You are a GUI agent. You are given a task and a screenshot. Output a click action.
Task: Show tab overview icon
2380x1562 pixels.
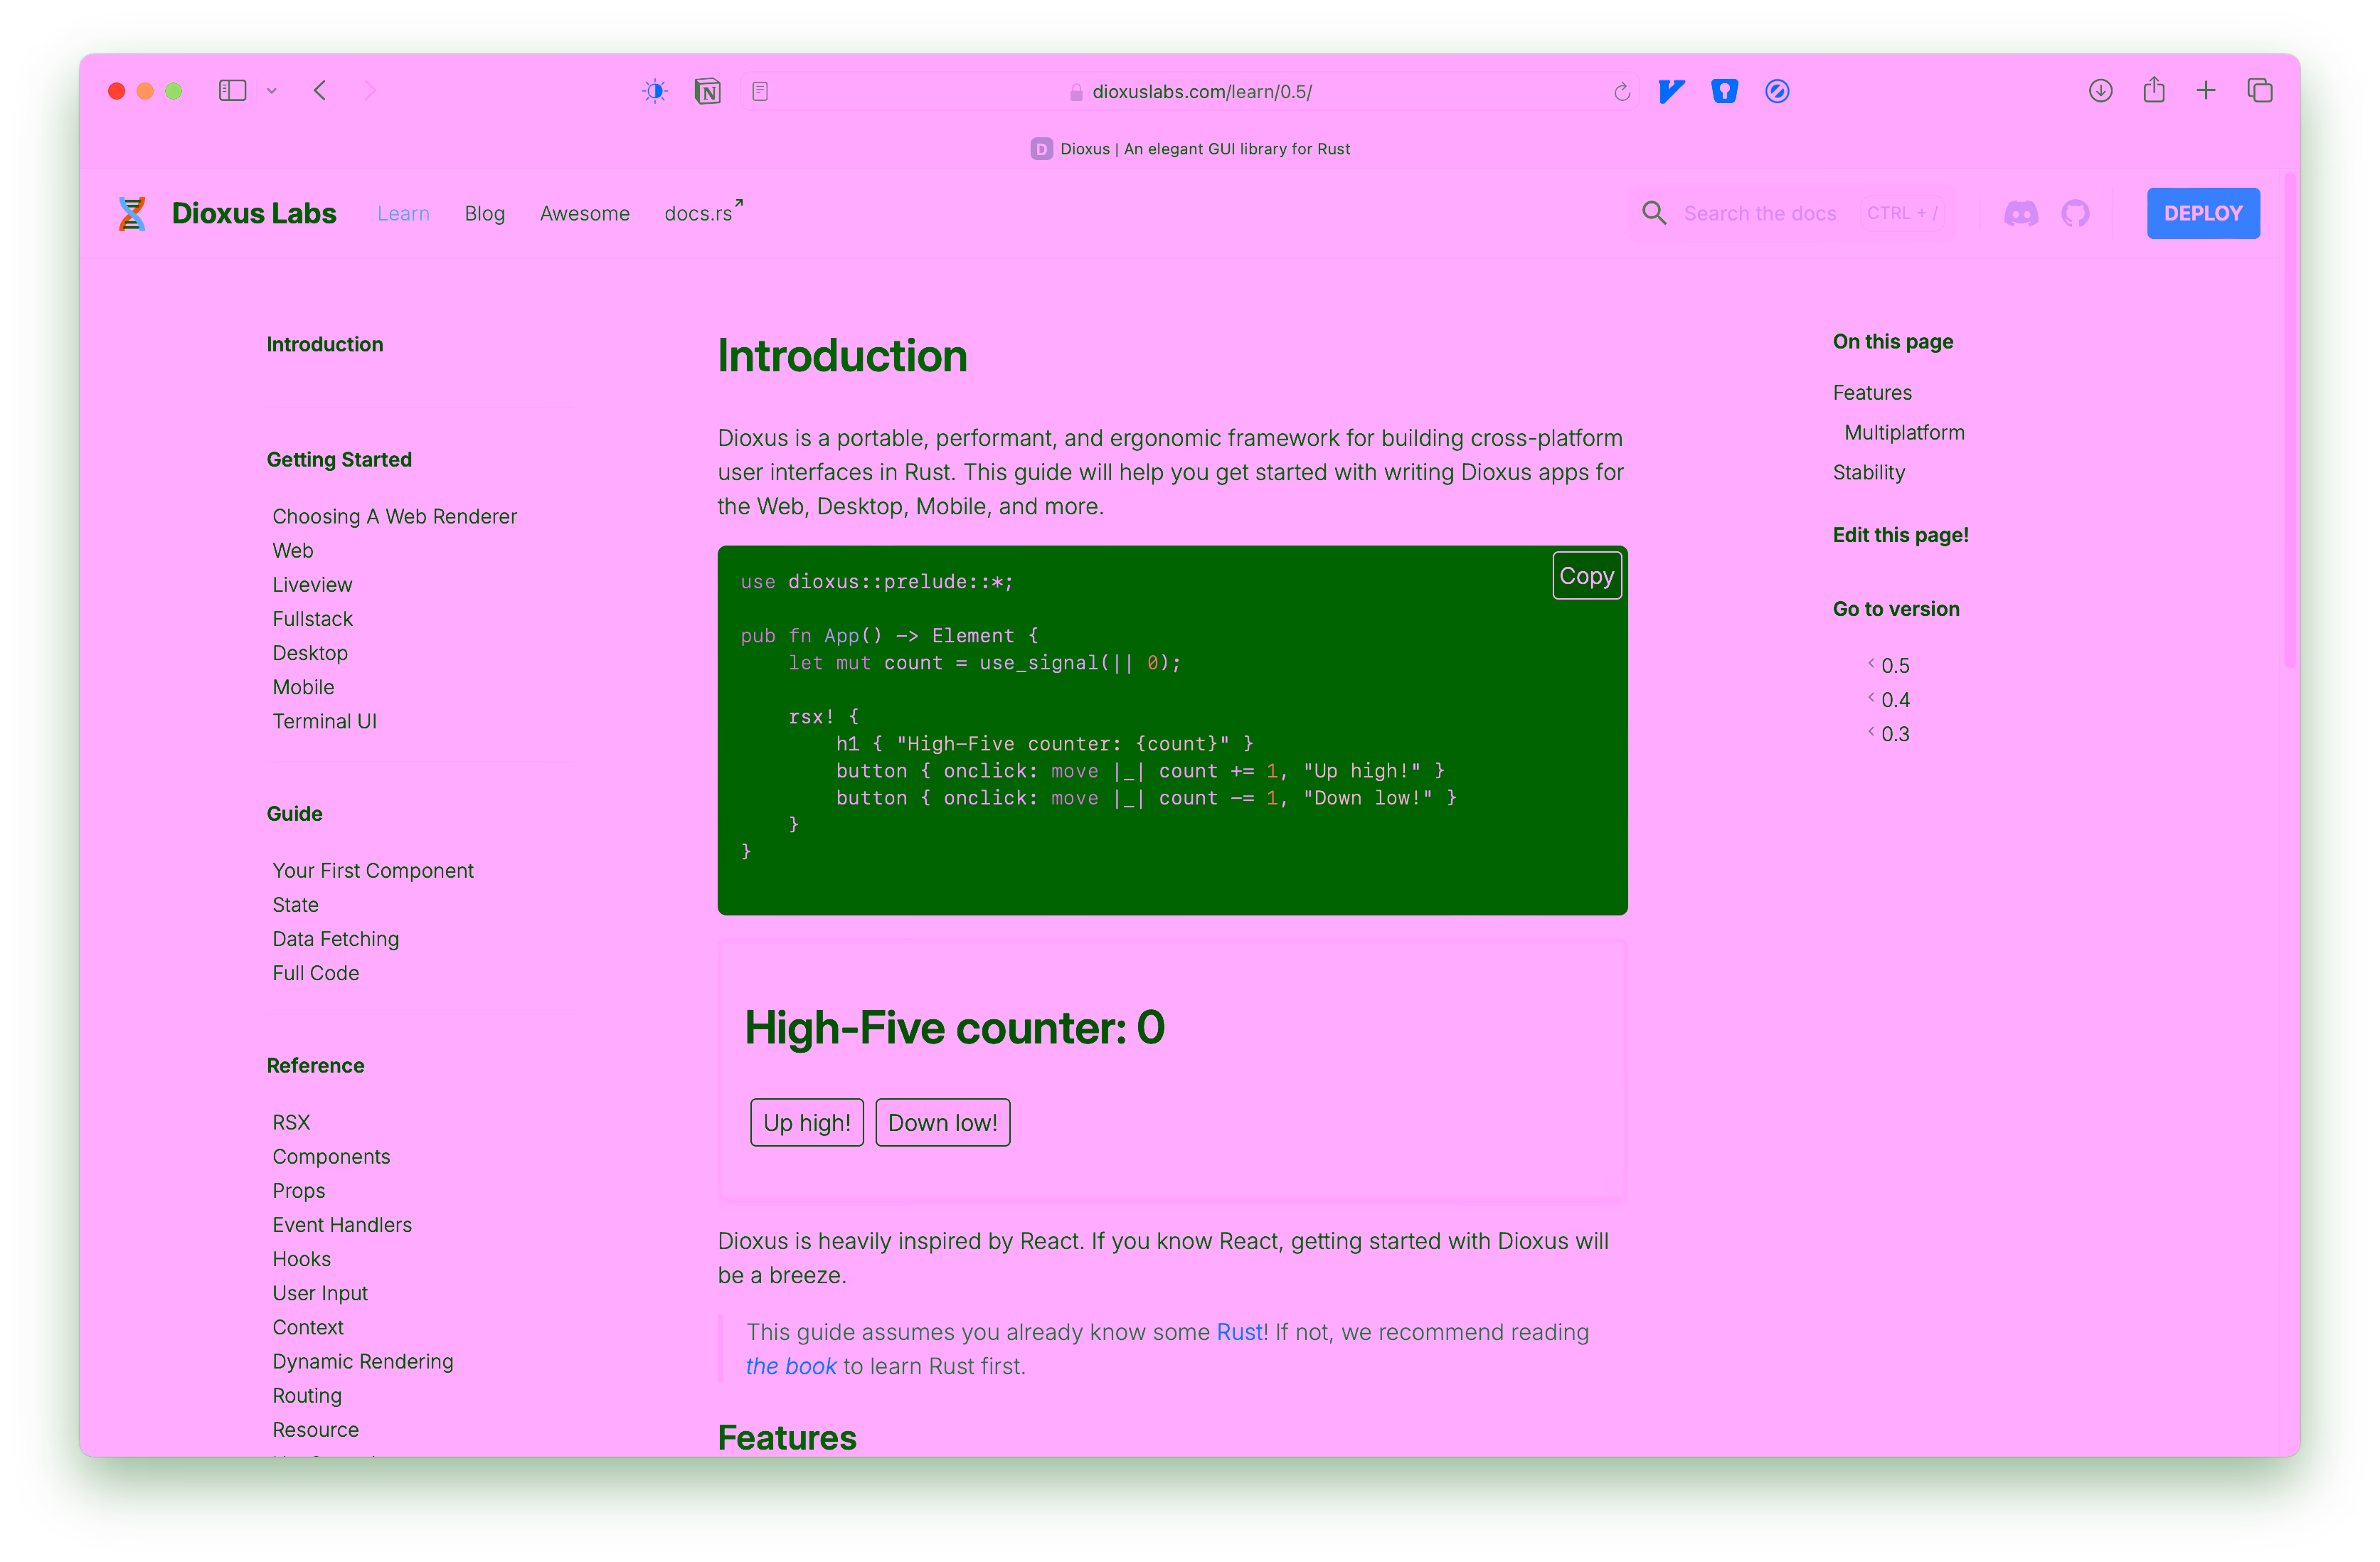click(2259, 91)
